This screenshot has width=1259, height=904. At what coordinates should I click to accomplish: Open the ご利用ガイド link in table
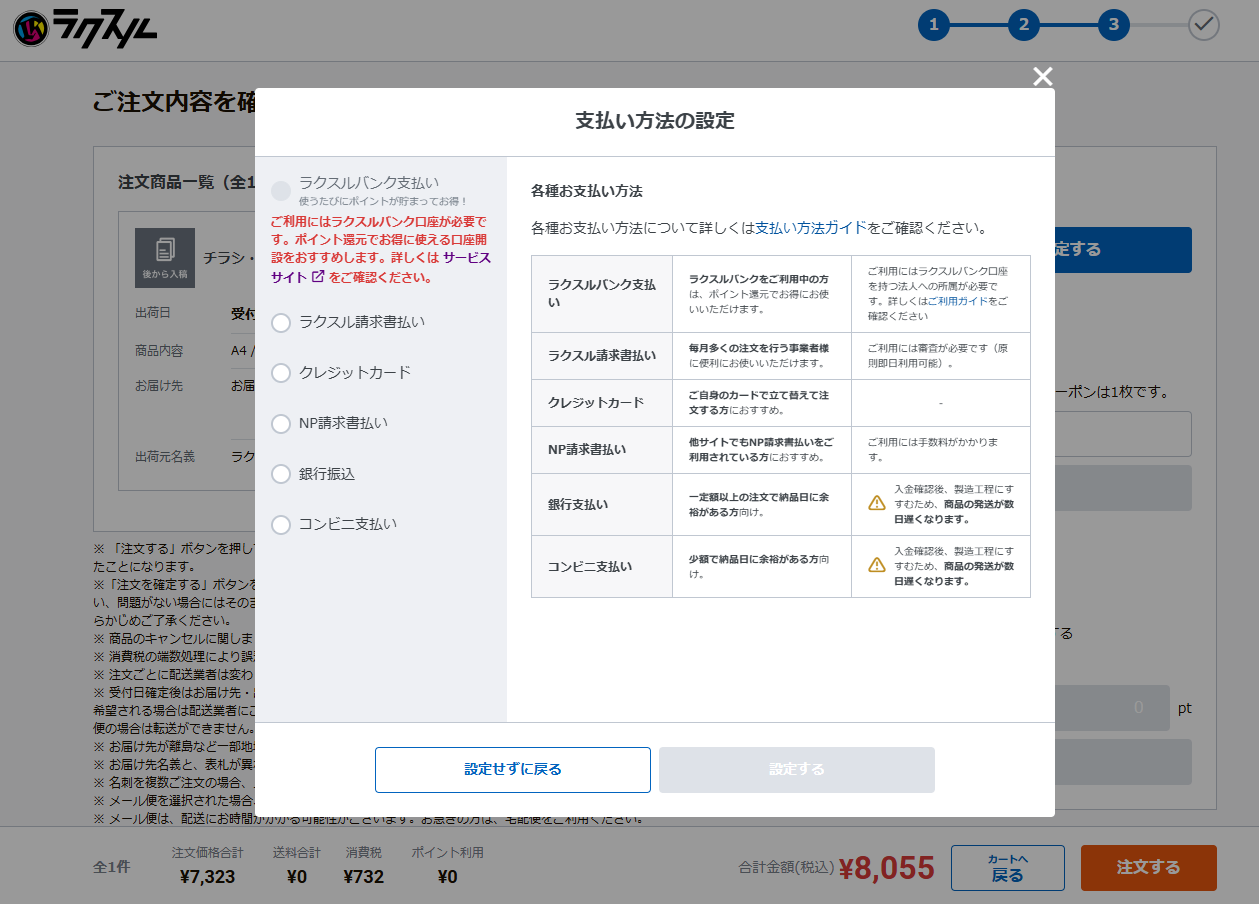958,301
